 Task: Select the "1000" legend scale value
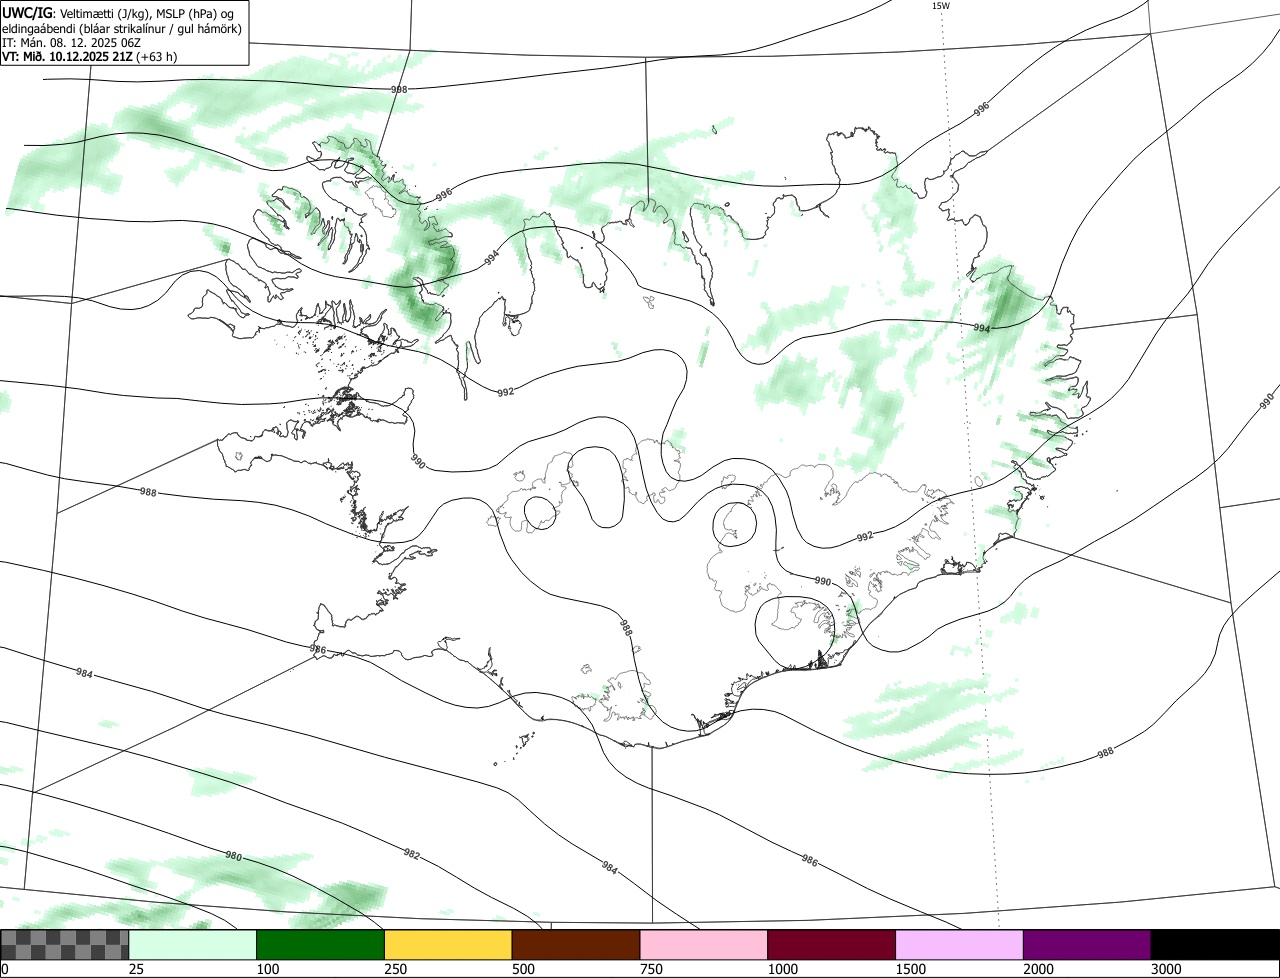782,969
